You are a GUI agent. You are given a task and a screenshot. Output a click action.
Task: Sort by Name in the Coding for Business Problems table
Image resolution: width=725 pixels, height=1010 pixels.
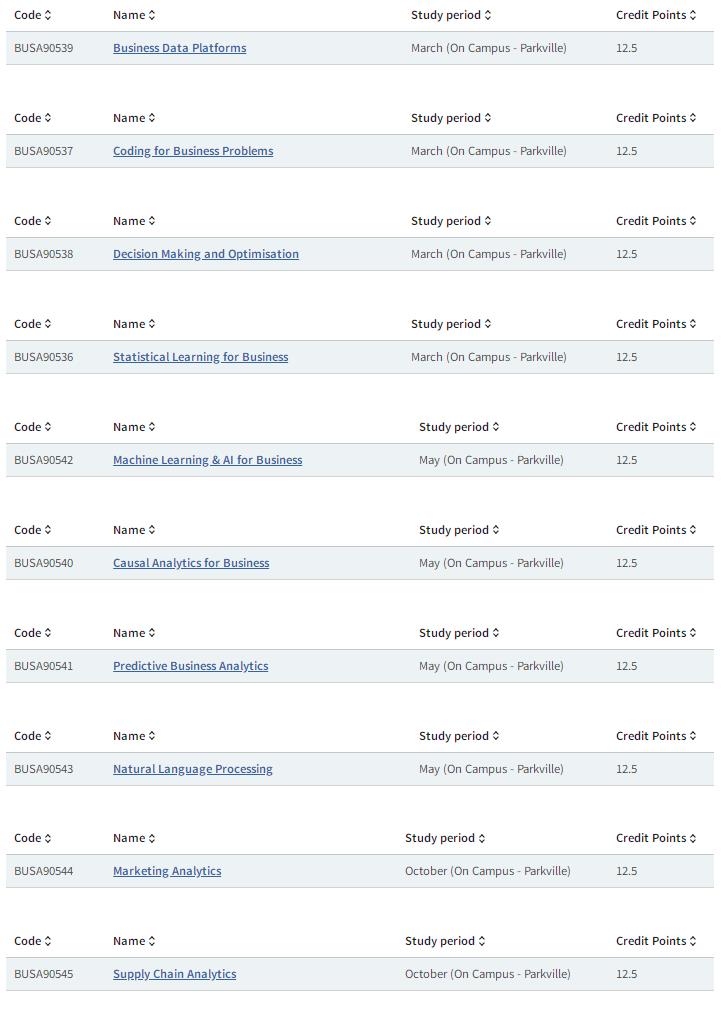134,118
